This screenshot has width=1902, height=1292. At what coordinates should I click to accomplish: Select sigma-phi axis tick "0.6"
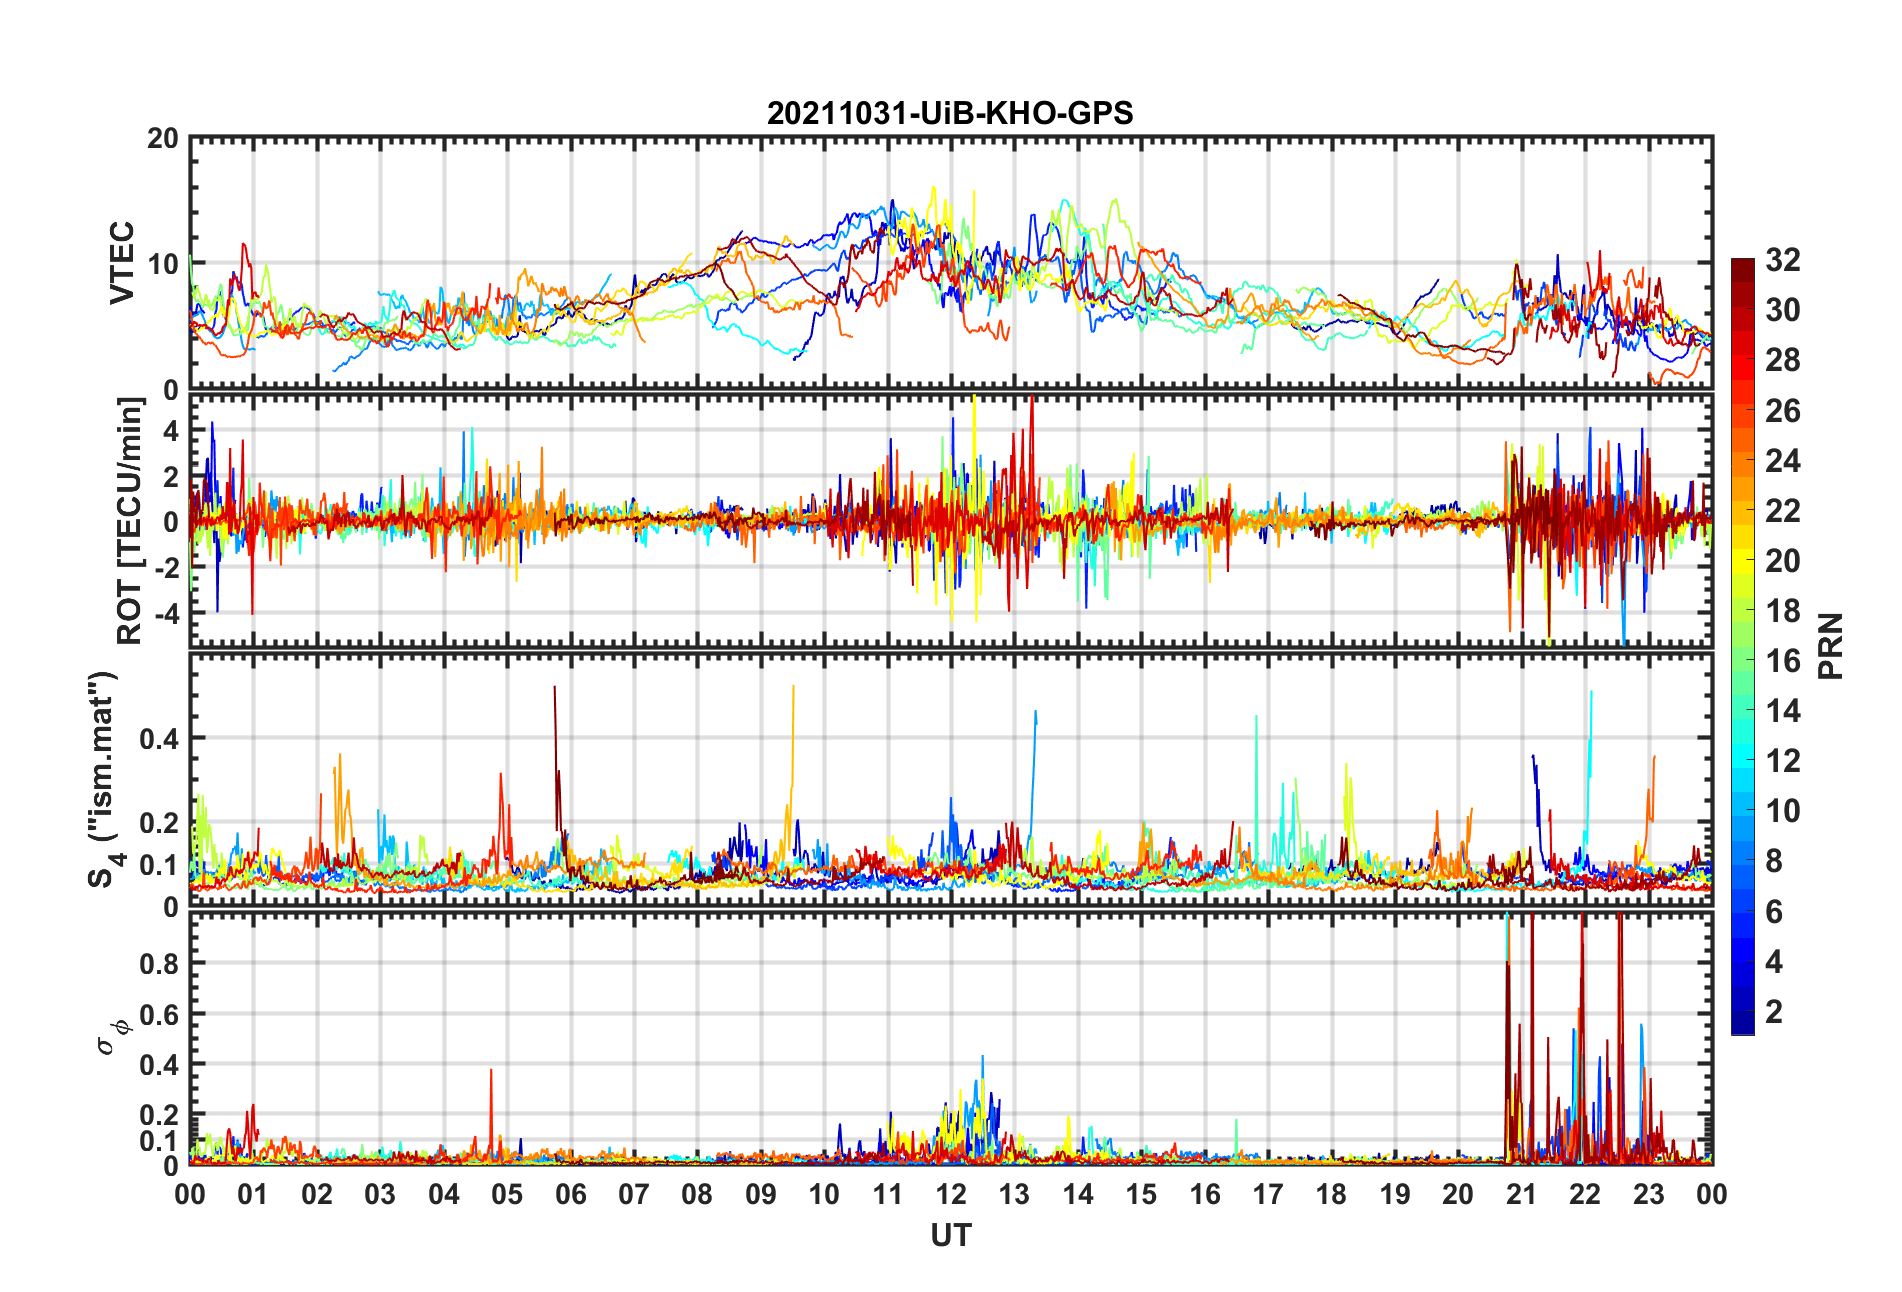click(158, 1014)
